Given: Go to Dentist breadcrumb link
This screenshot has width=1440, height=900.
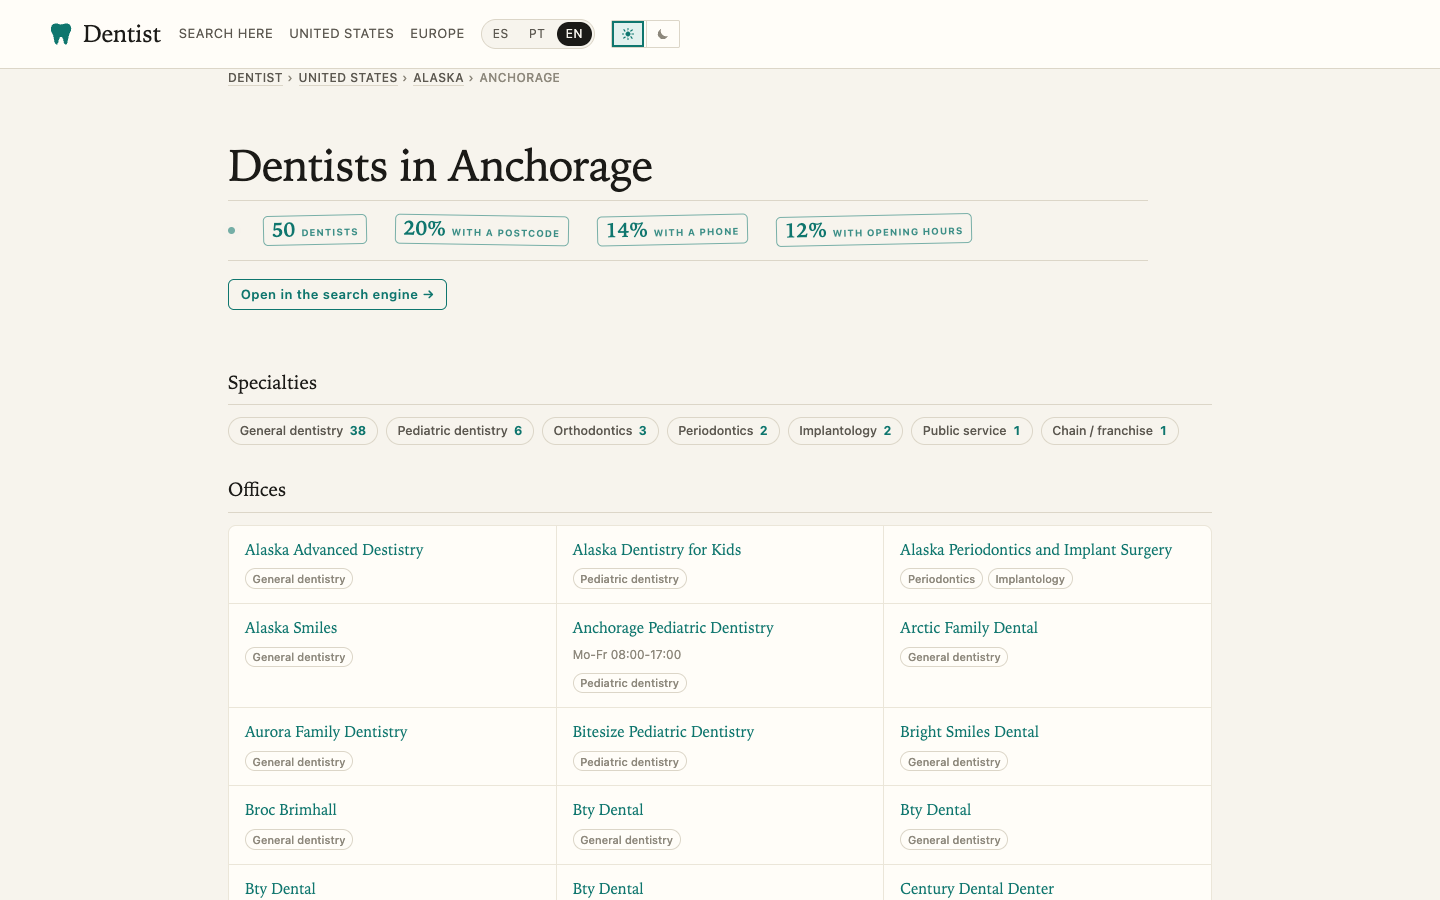Looking at the screenshot, I should point(255,78).
